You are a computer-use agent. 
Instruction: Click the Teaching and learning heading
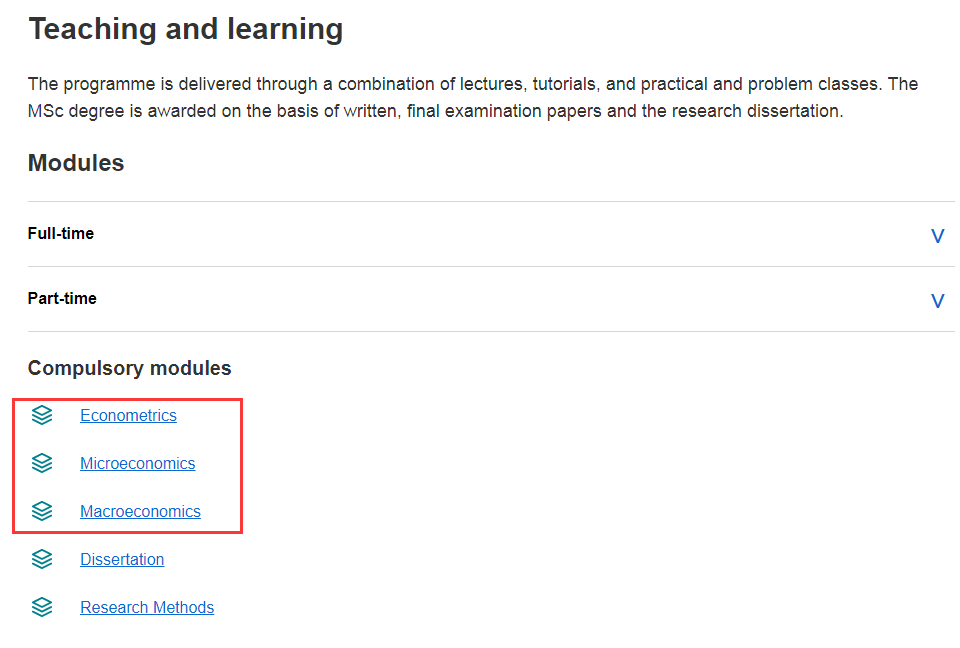(185, 29)
